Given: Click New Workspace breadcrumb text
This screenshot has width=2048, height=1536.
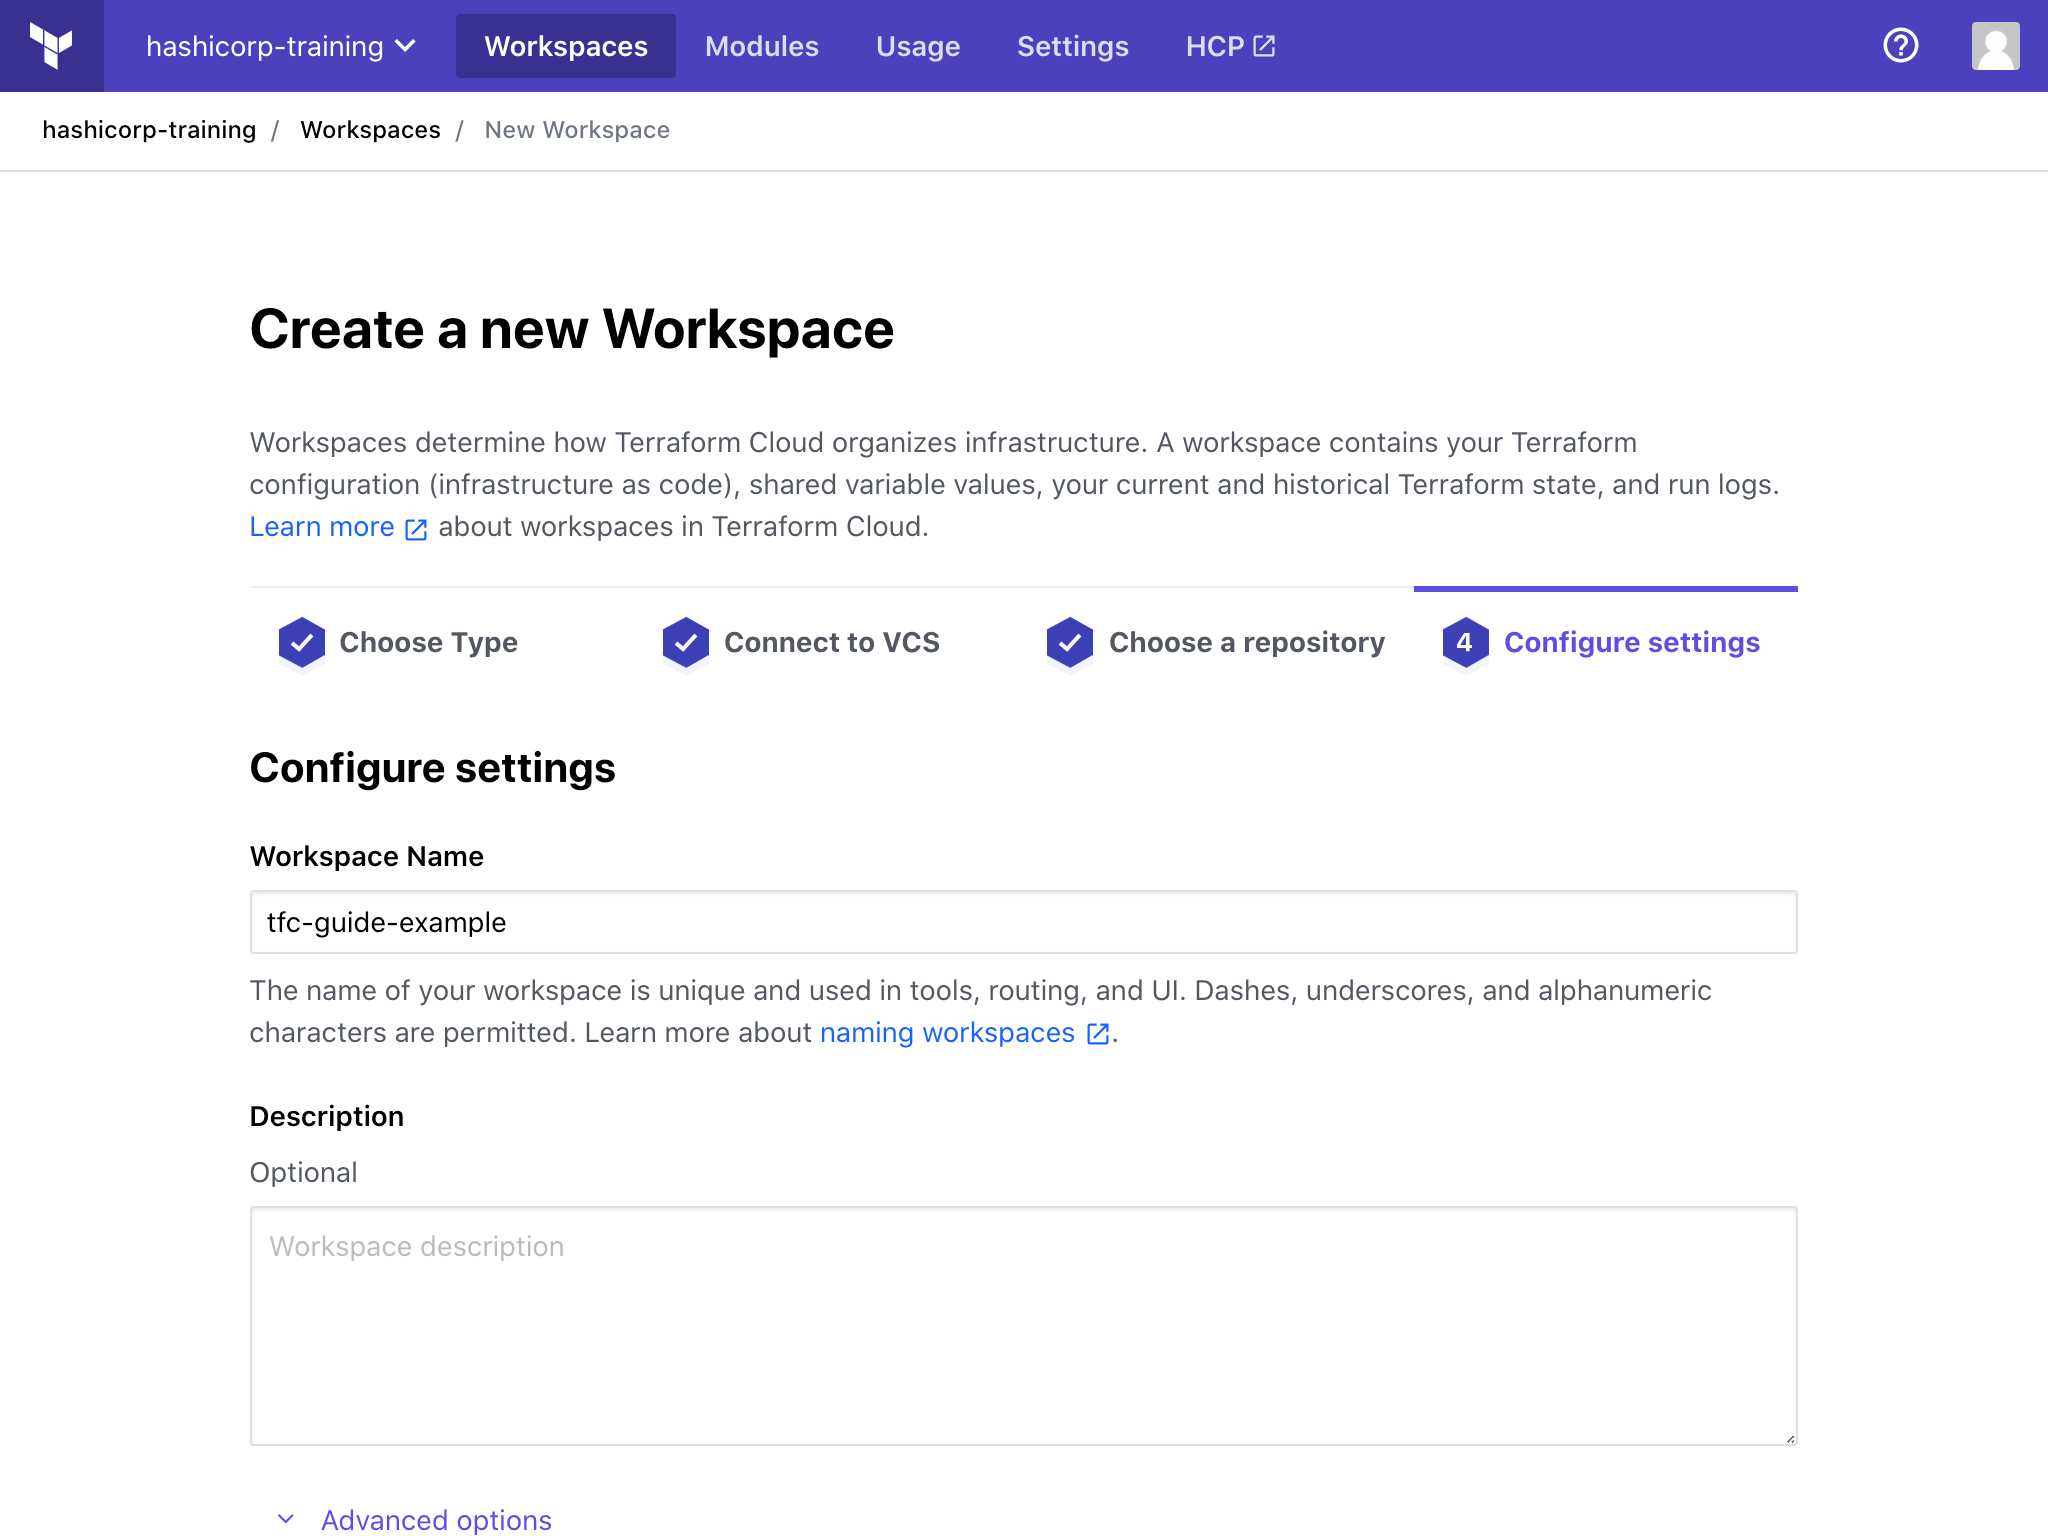Looking at the screenshot, I should click(577, 130).
